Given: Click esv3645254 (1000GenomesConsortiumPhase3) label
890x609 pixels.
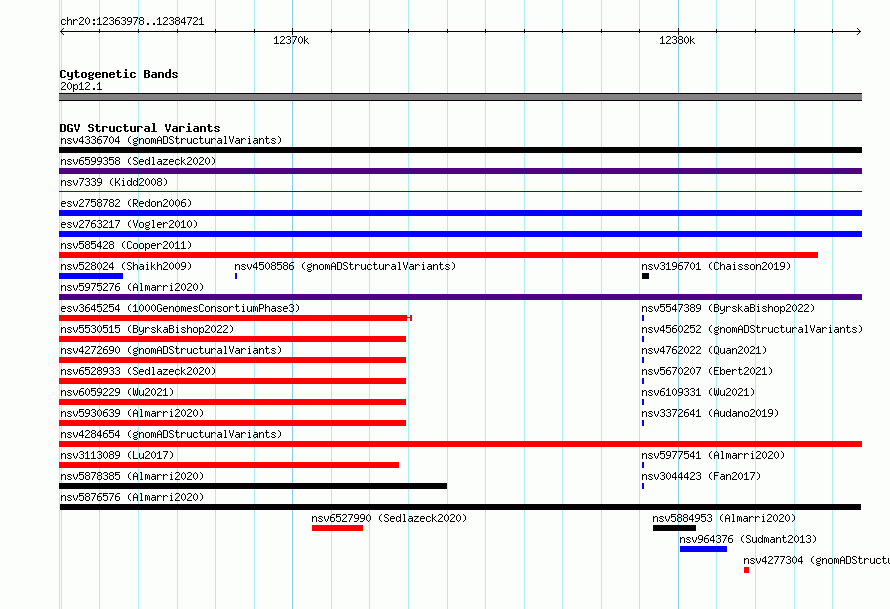Looking at the screenshot, I should 180,308.
